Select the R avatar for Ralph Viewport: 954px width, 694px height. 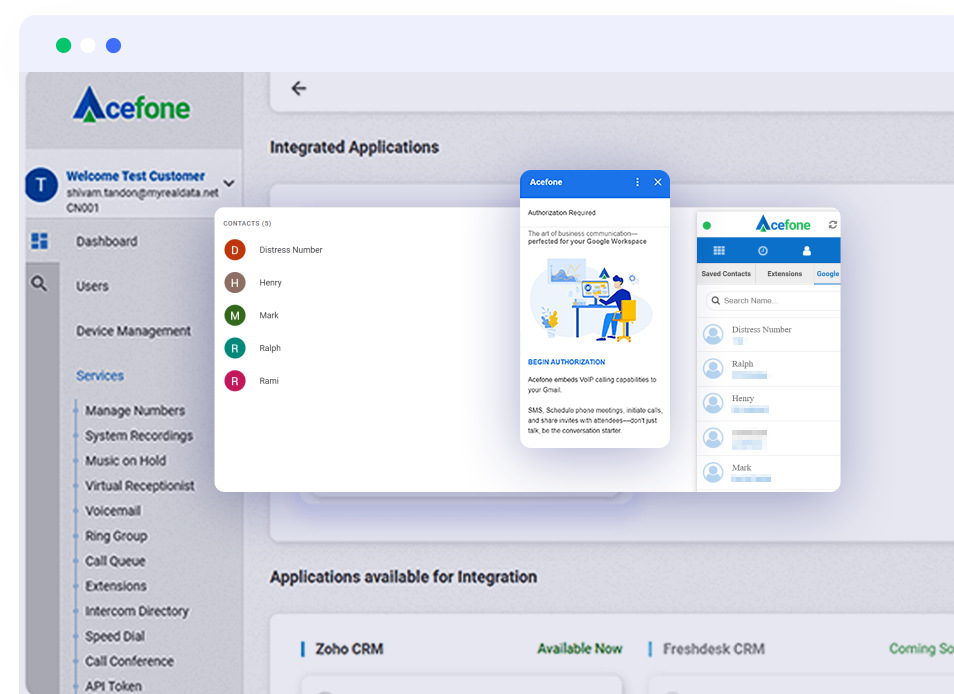tap(235, 349)
